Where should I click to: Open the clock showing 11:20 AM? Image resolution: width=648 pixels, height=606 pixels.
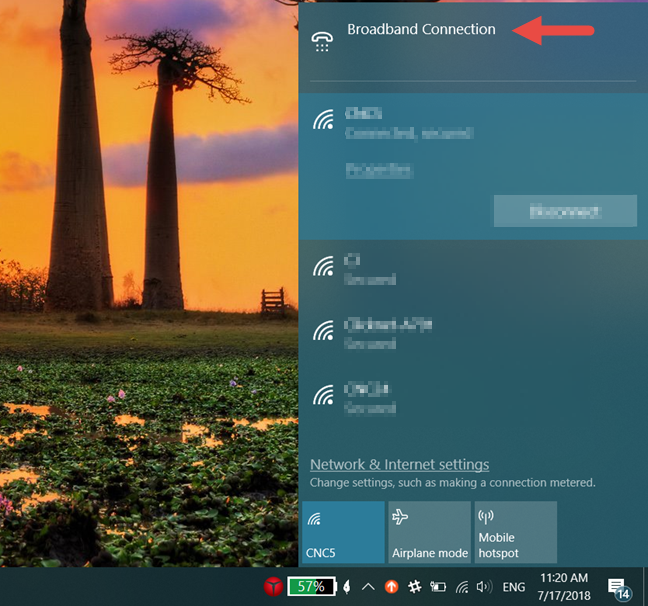point(564,587)
